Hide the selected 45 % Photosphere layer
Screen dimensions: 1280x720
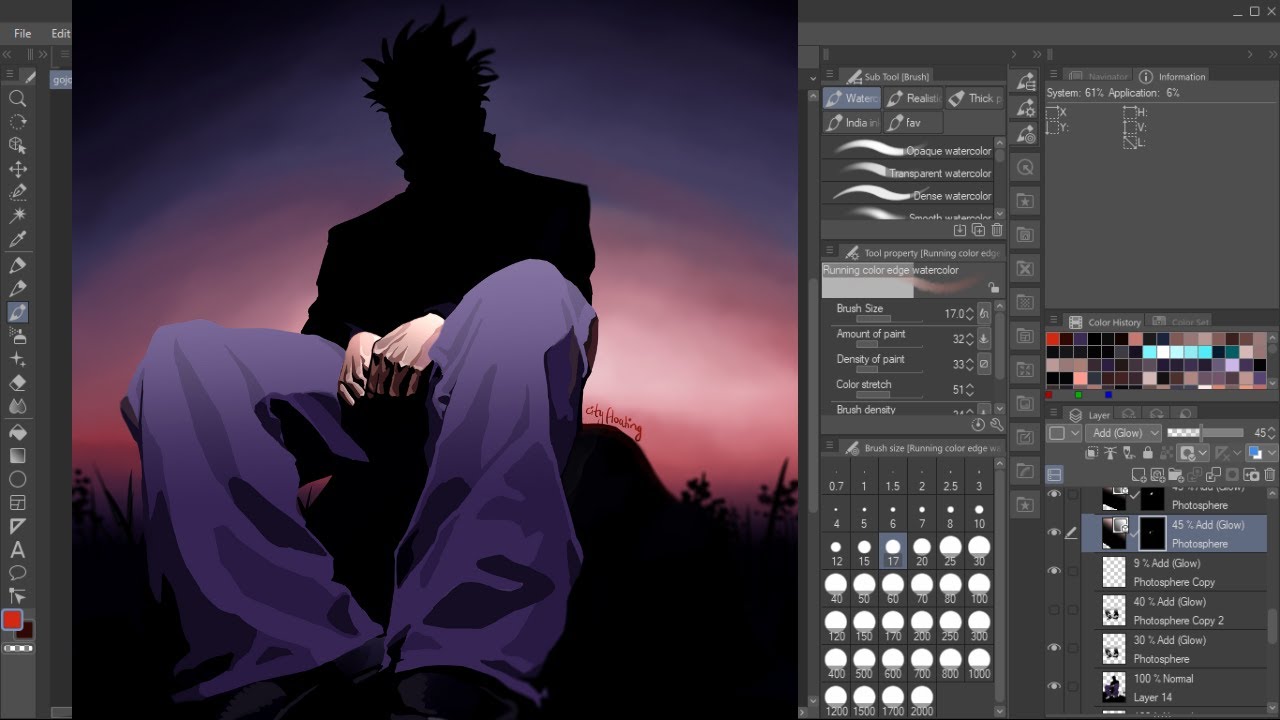(x=1054, y=533)
